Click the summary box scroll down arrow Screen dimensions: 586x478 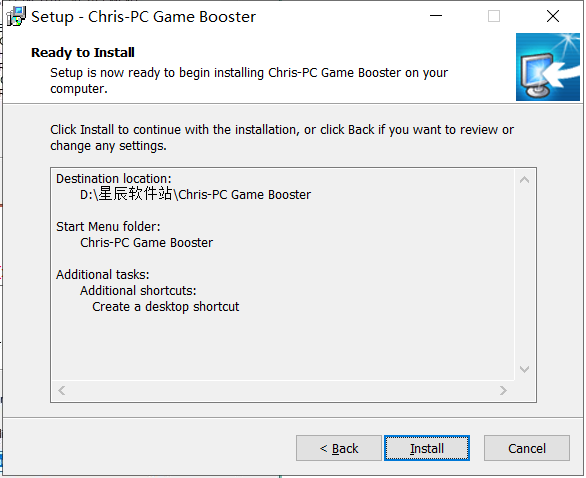(x=524, y=370)
